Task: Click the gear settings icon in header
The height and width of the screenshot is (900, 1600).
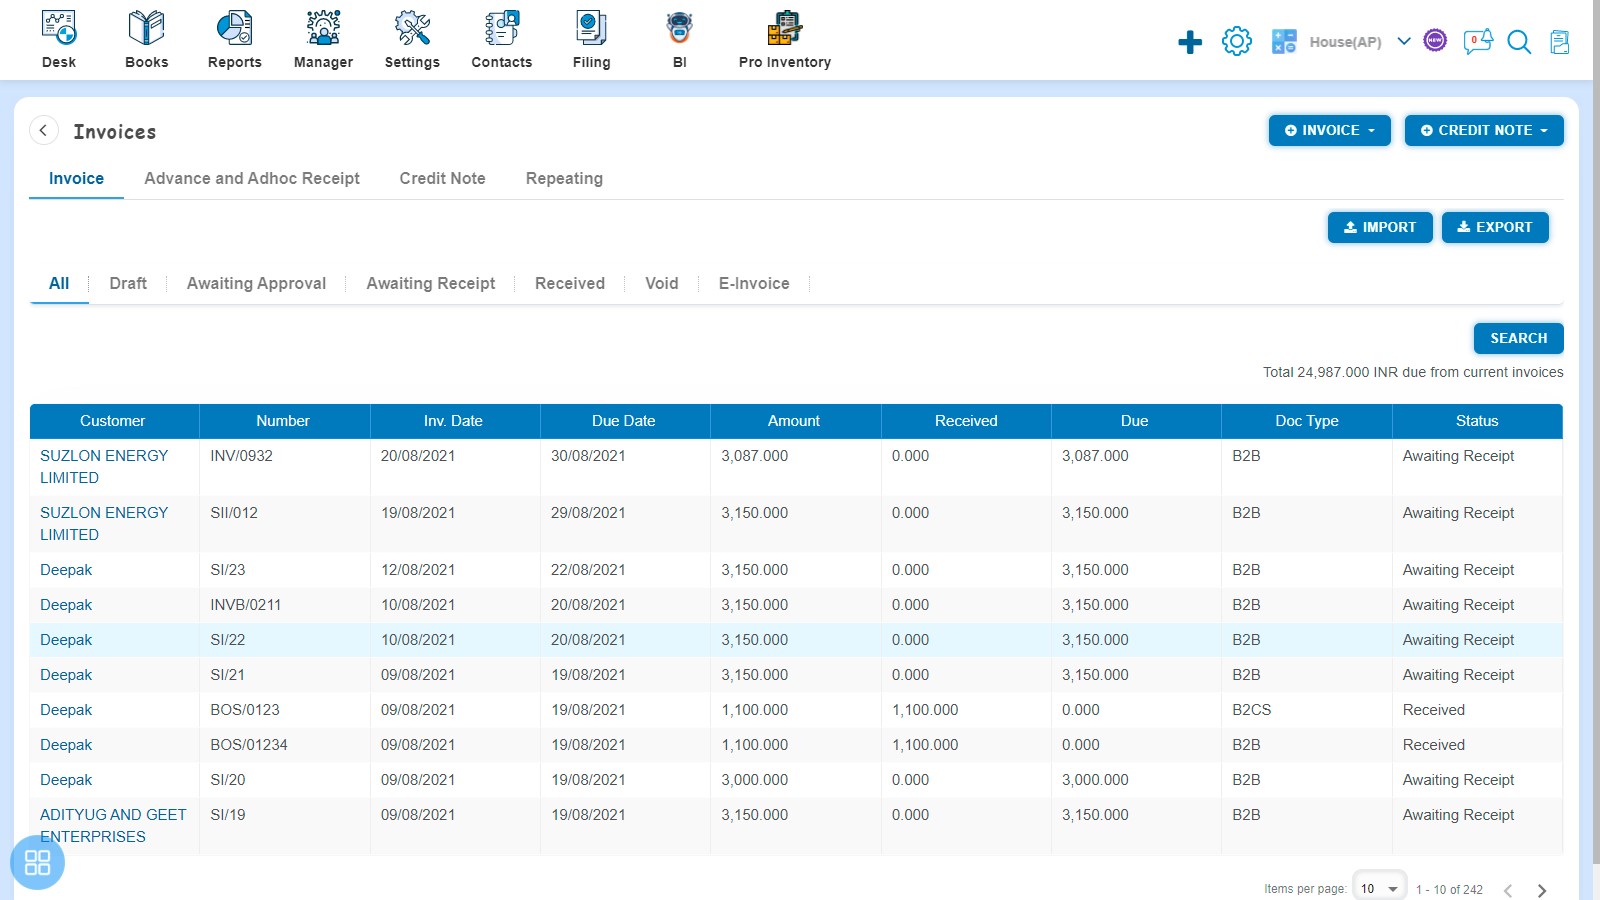Action: 1237,41
